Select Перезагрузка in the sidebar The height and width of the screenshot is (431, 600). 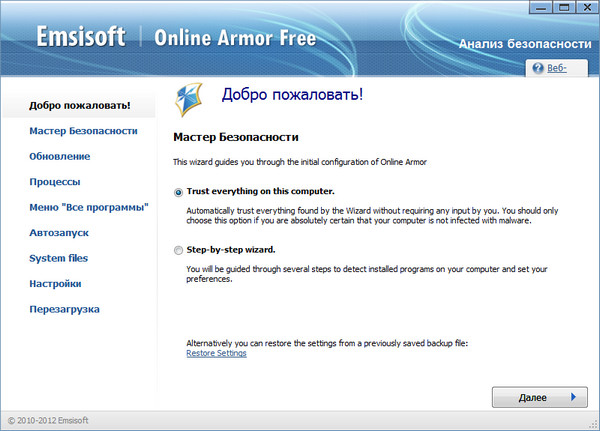65,309
